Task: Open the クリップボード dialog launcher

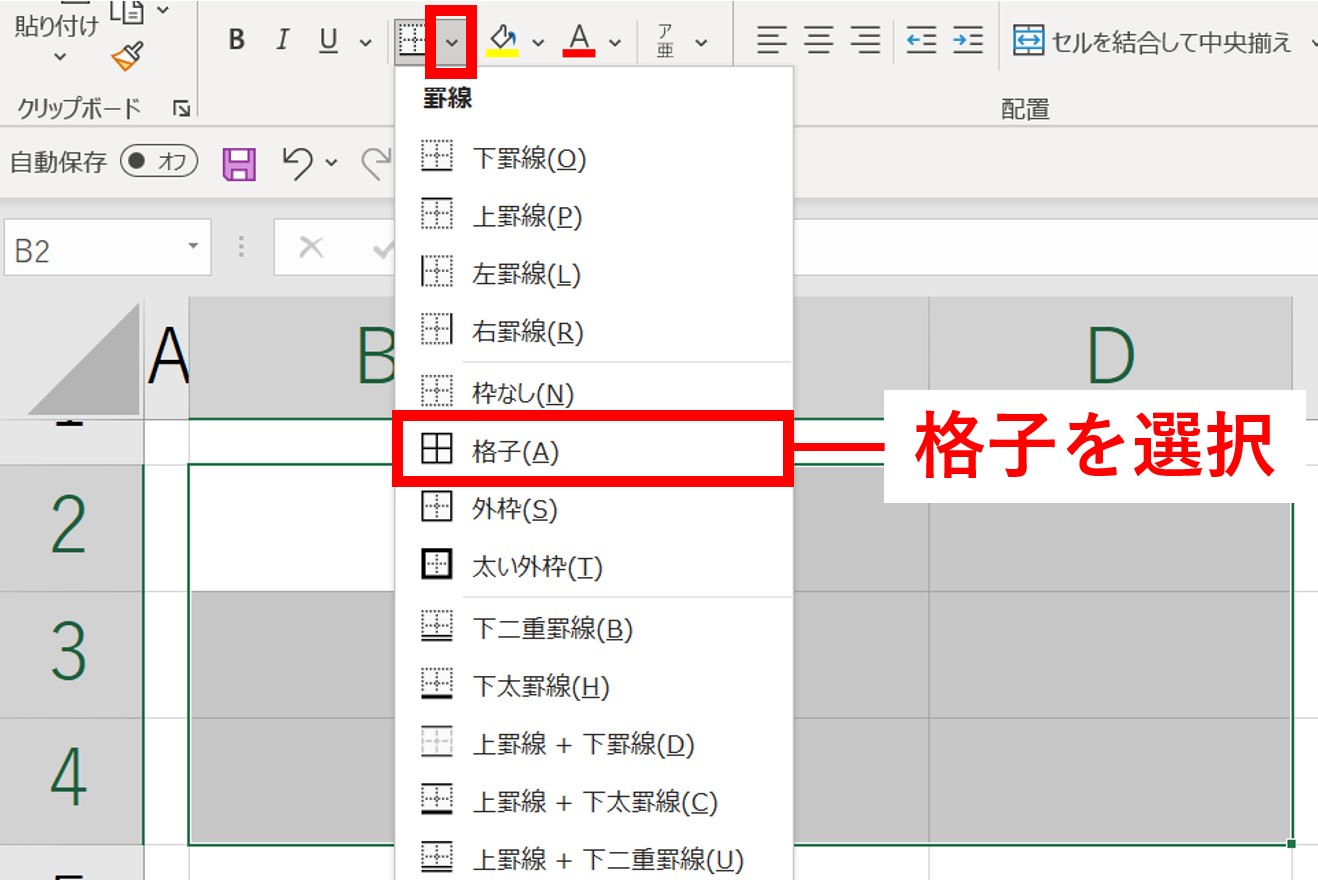Action: [181, 109]
